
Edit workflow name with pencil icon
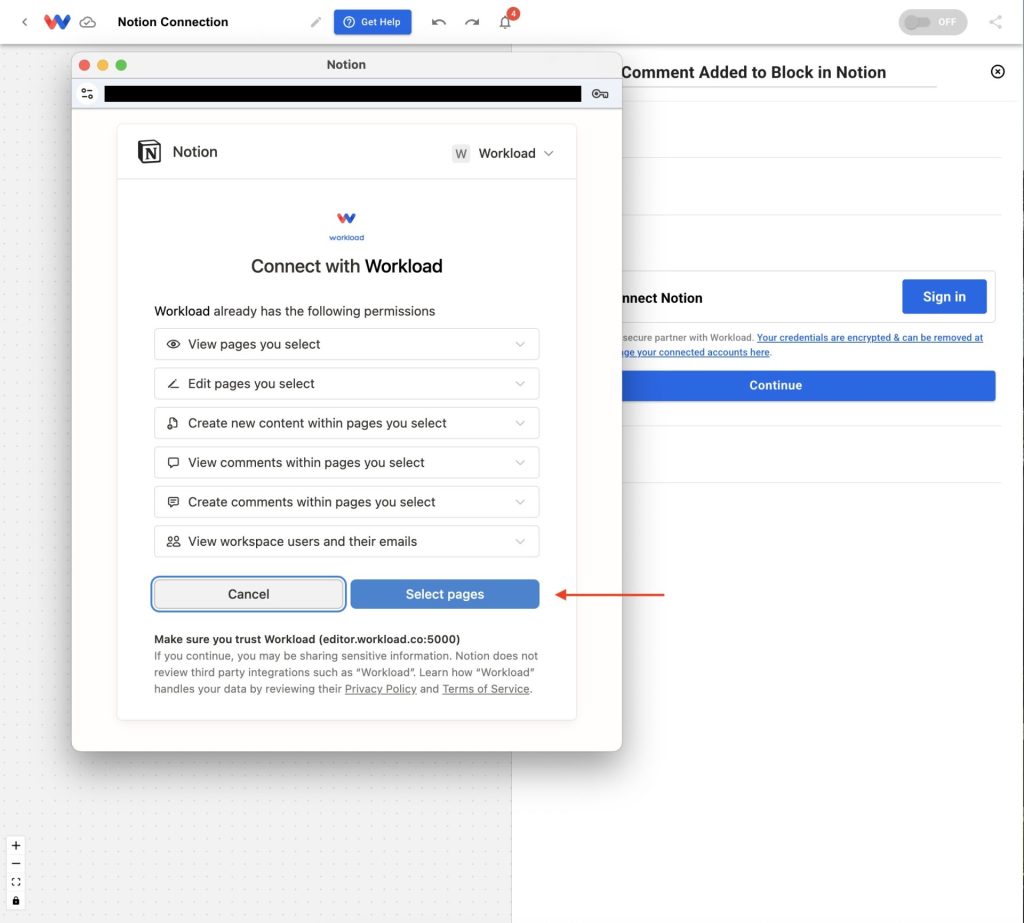coord(315,22)
